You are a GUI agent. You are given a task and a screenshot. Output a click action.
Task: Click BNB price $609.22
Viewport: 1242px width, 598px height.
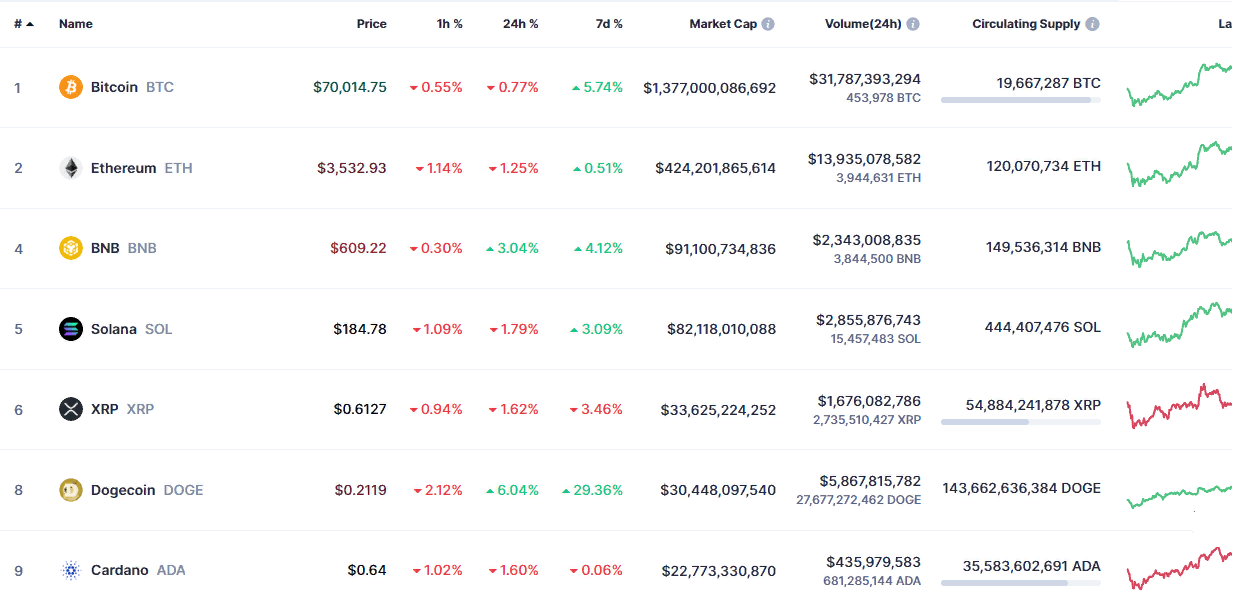coord(358,248)
